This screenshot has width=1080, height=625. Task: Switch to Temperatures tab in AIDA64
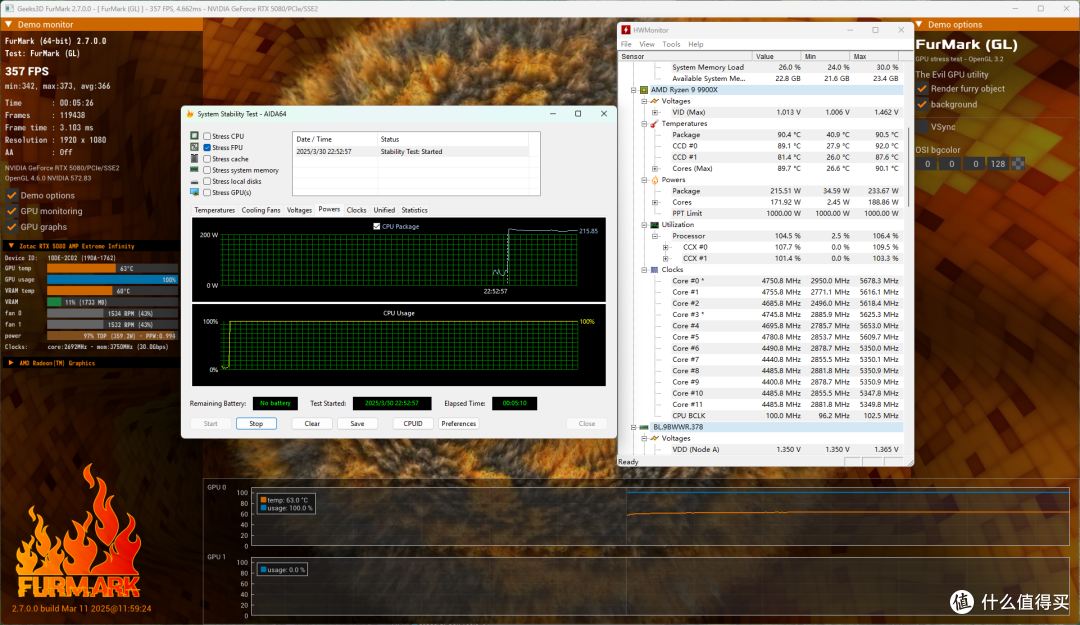coord(214,210)
